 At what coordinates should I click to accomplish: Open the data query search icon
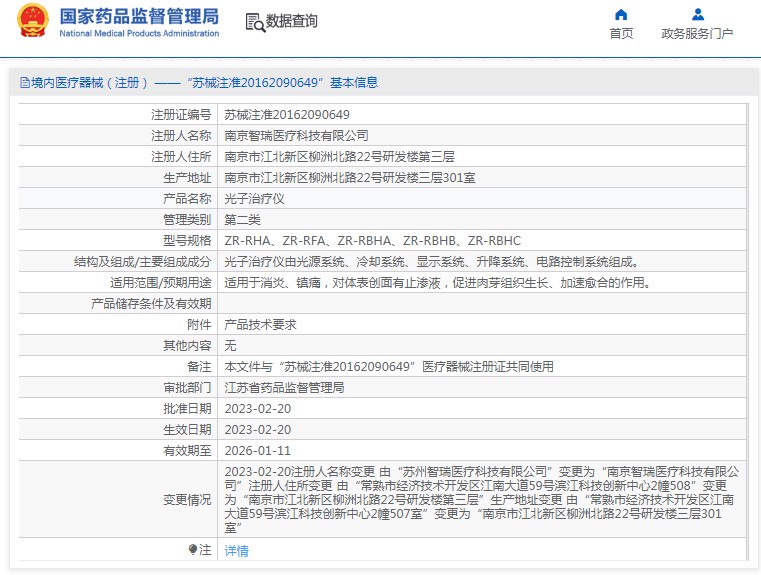pyautogui.click(x=255, y=22)
